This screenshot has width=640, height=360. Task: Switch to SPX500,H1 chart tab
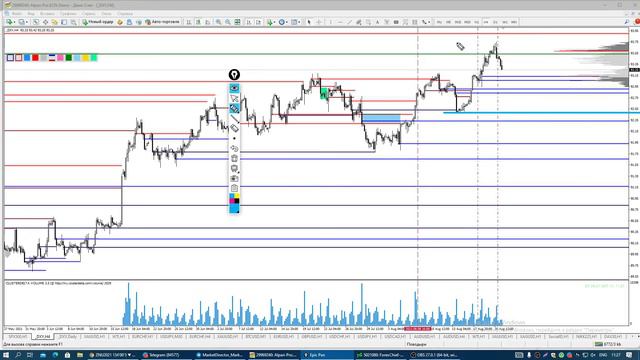(x=17, y=337)
